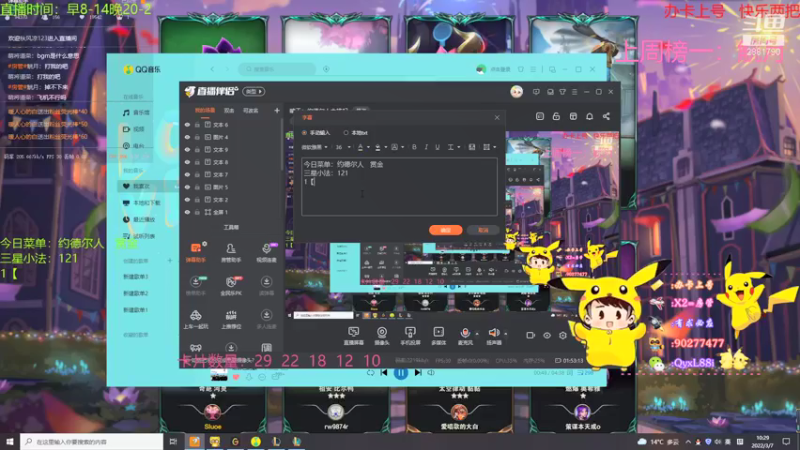Pause playback in QQ Music
Screen dimensions: 800x450
click(x=401, y=373)
